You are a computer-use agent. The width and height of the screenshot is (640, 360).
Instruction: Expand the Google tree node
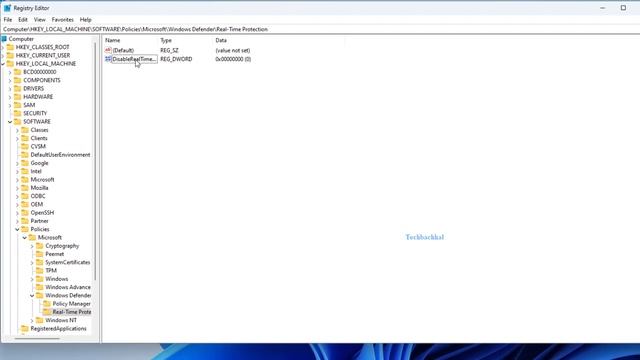(x=17, y=163)
